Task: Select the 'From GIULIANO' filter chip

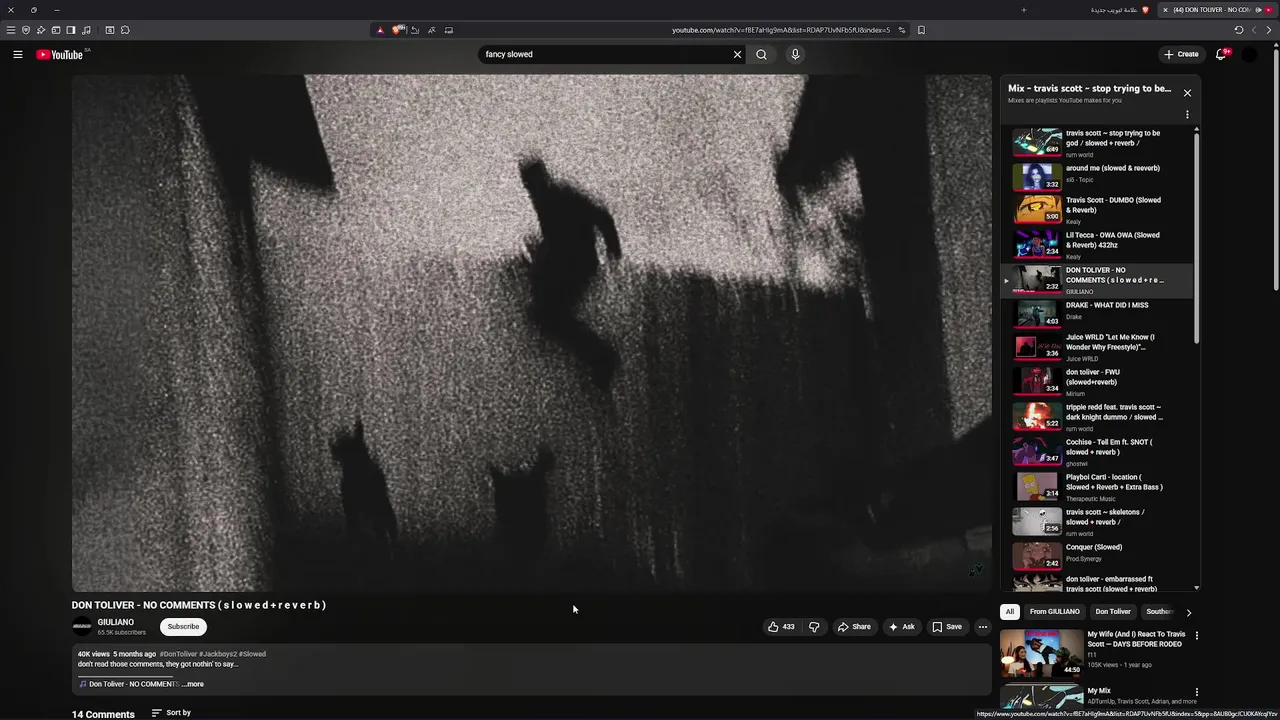Action: tap(1055, 612)
